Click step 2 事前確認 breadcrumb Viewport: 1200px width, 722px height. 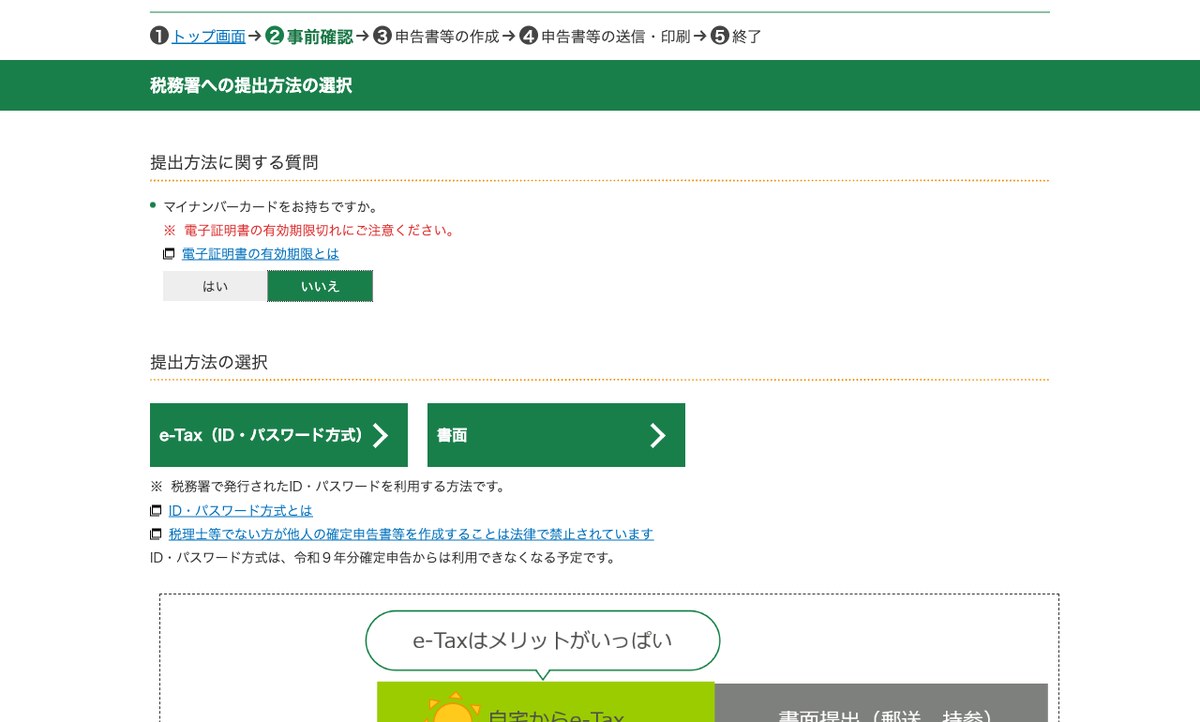click(x=310, y=37)
